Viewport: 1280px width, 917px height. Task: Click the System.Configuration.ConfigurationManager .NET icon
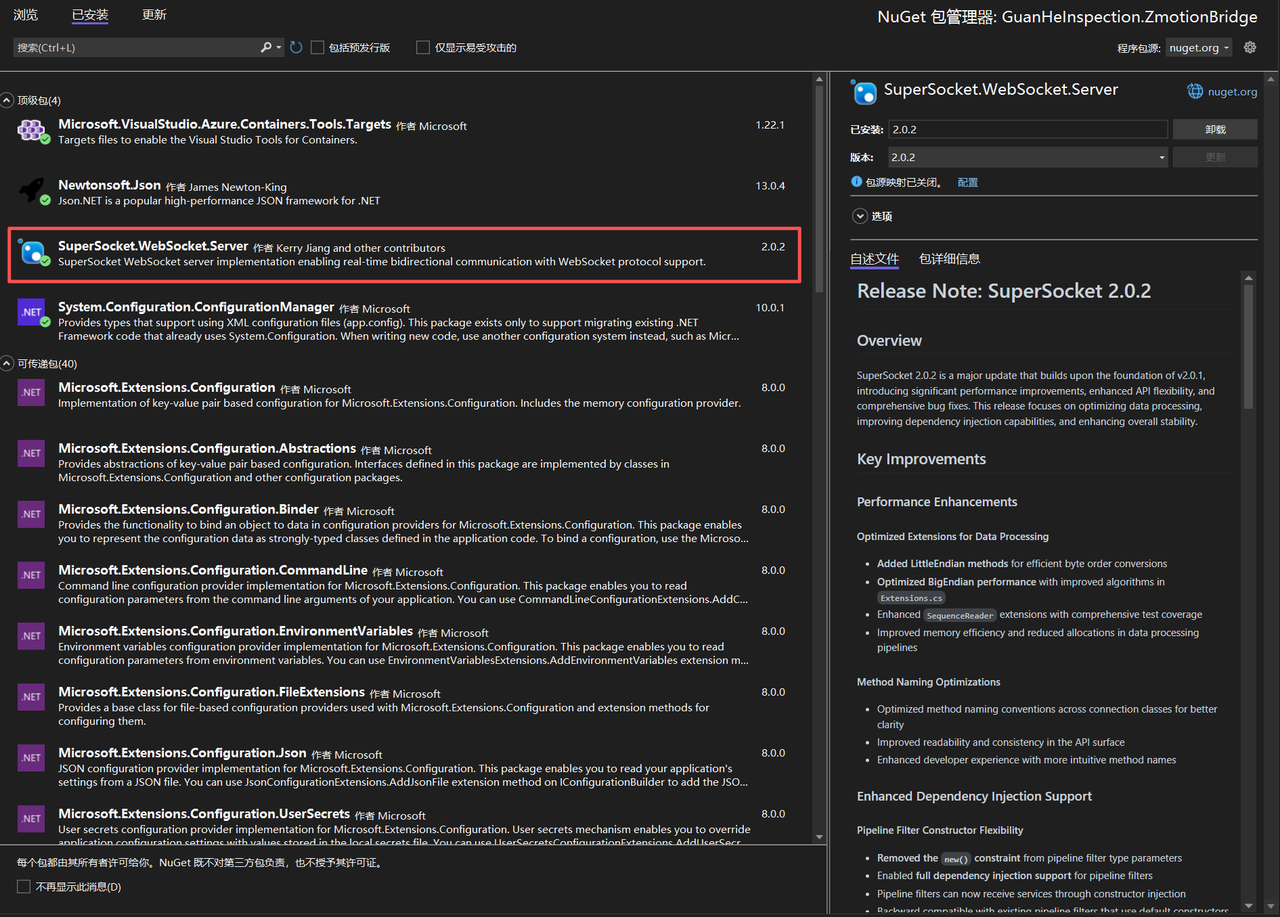pos(32,312)
